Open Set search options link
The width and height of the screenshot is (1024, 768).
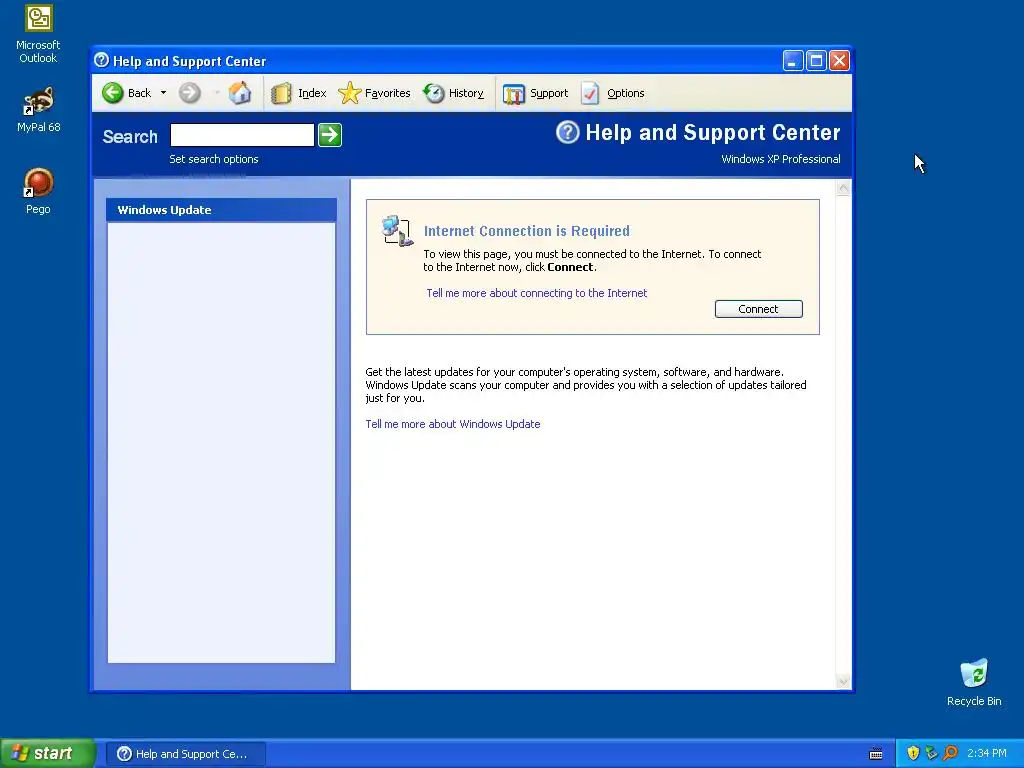(214, 159)
